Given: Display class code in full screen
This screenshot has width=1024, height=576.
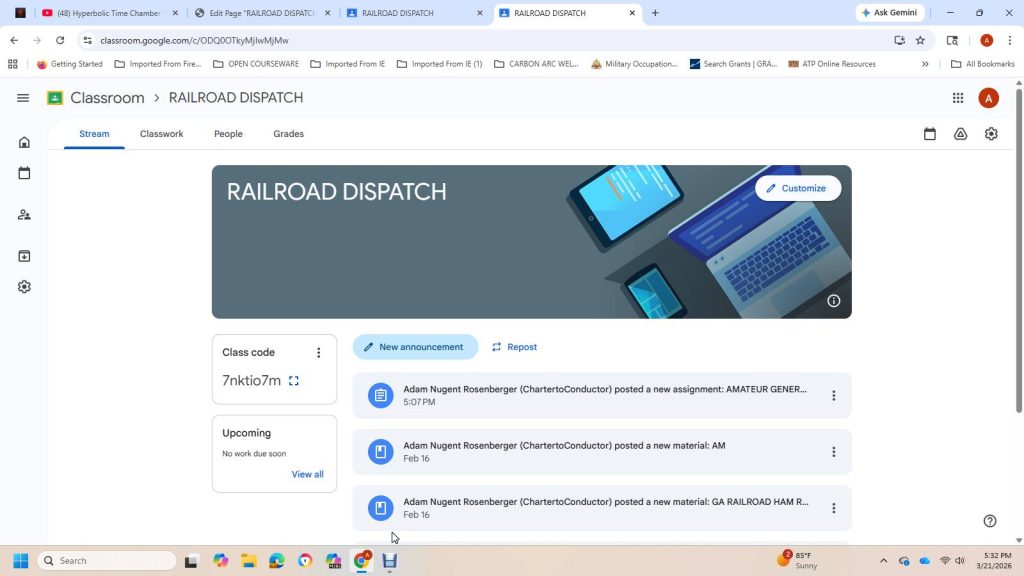Looking at the screenshot, I should (294, 381).
